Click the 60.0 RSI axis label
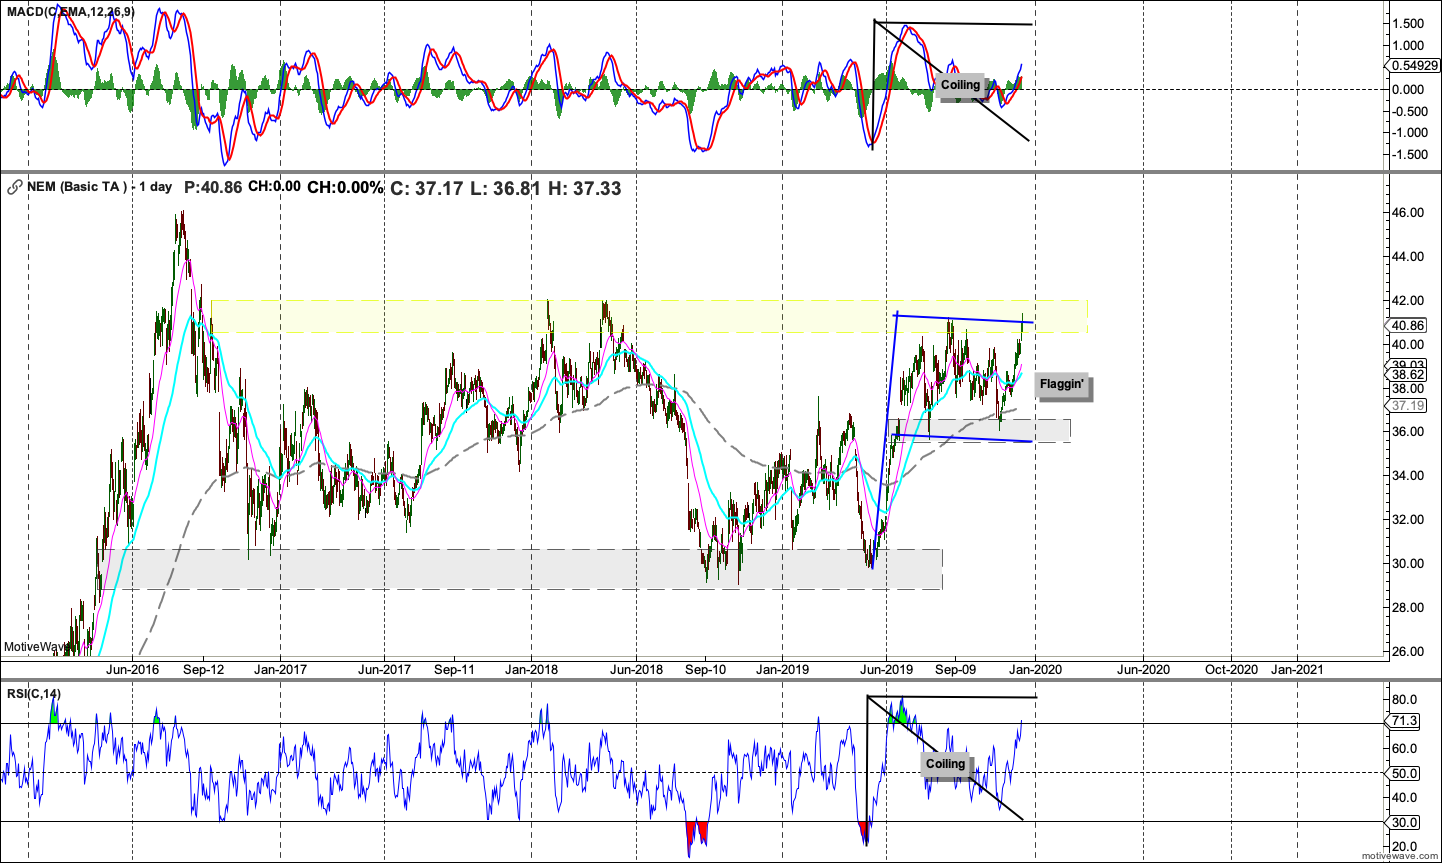The image size is (1442, 863). point(1405,749)
